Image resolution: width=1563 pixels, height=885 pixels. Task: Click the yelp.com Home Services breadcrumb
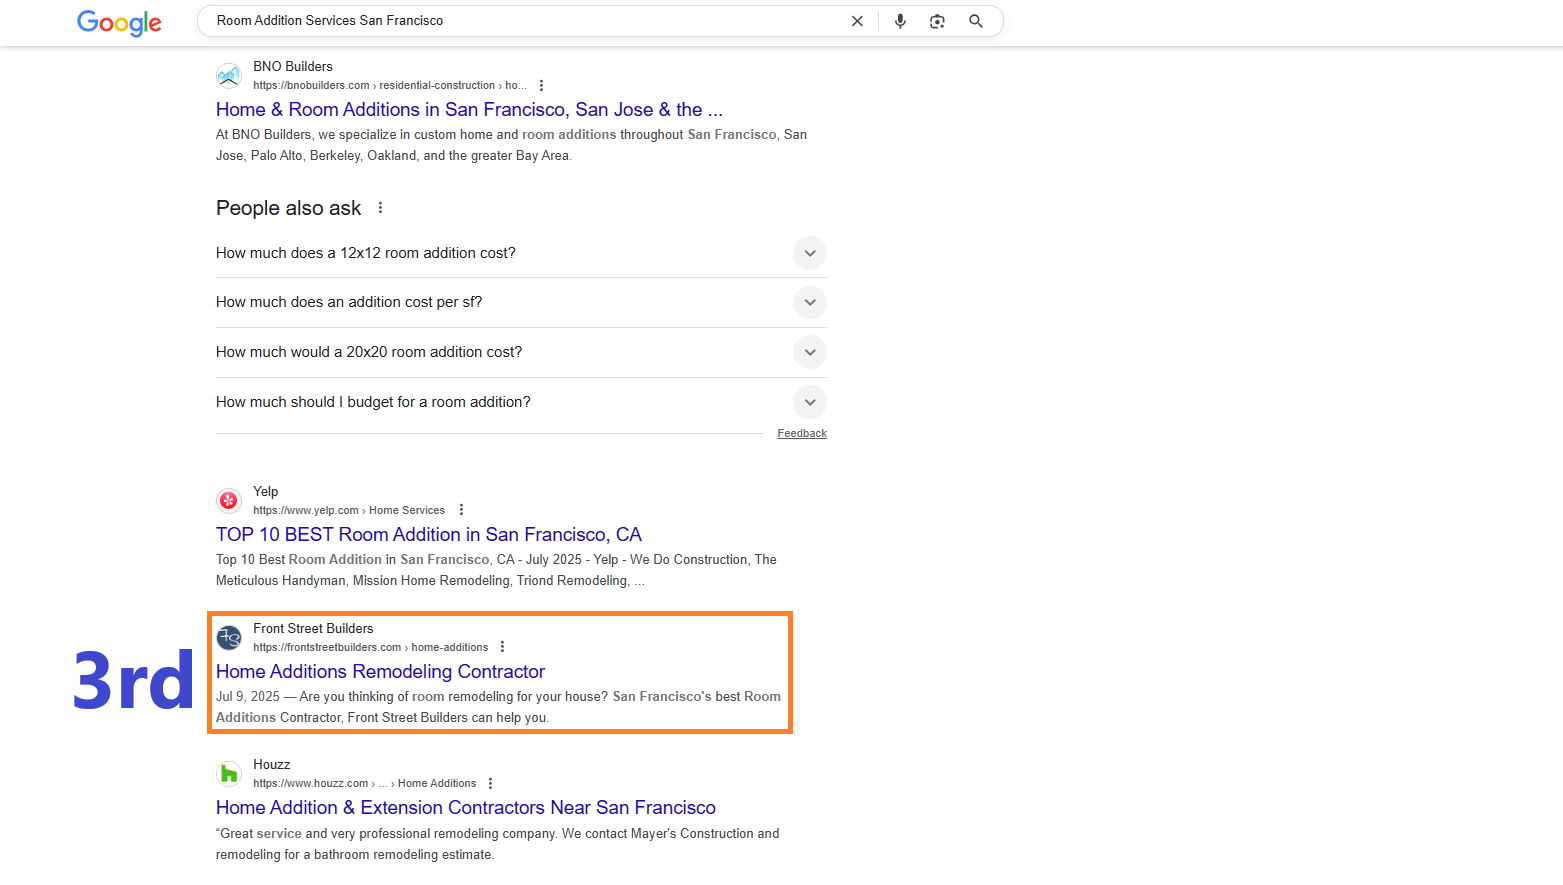(349, 510)
